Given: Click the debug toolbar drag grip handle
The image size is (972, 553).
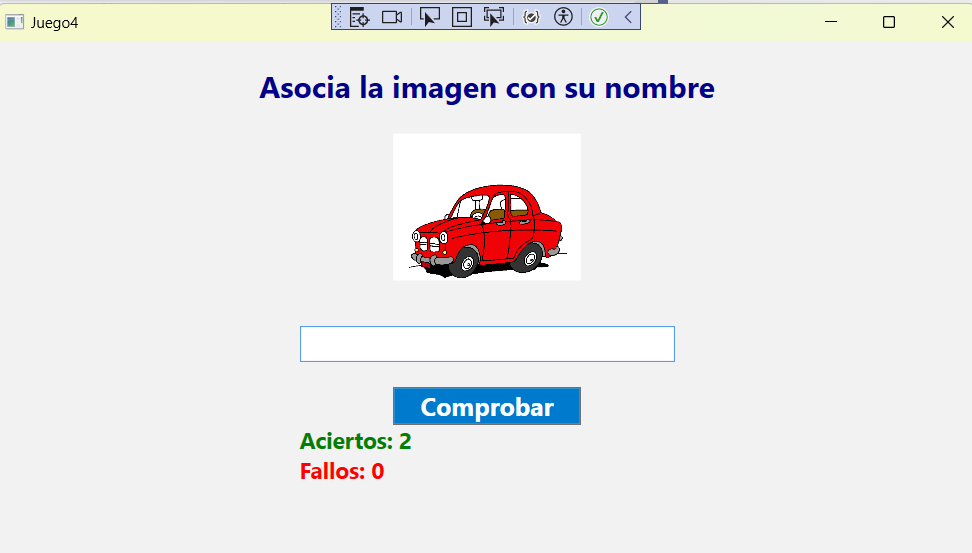Looking at the screenshot, I should 338,17.
